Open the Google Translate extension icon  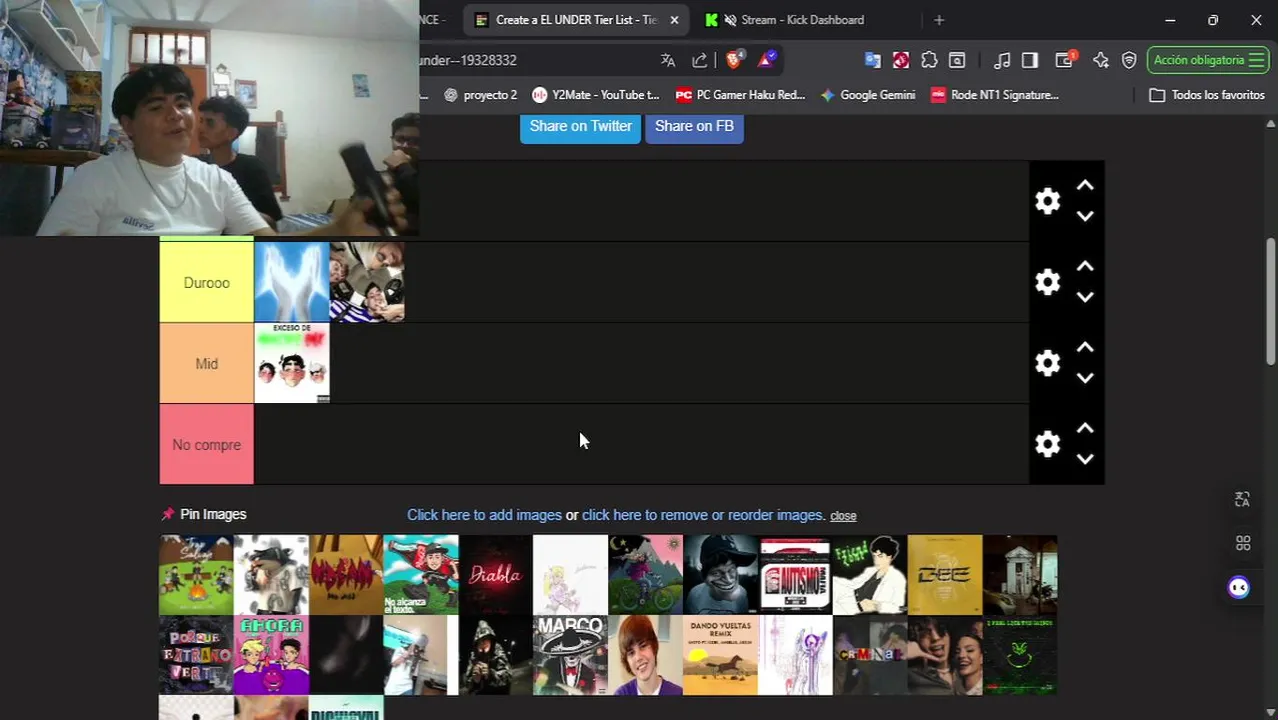pos(873,60)
